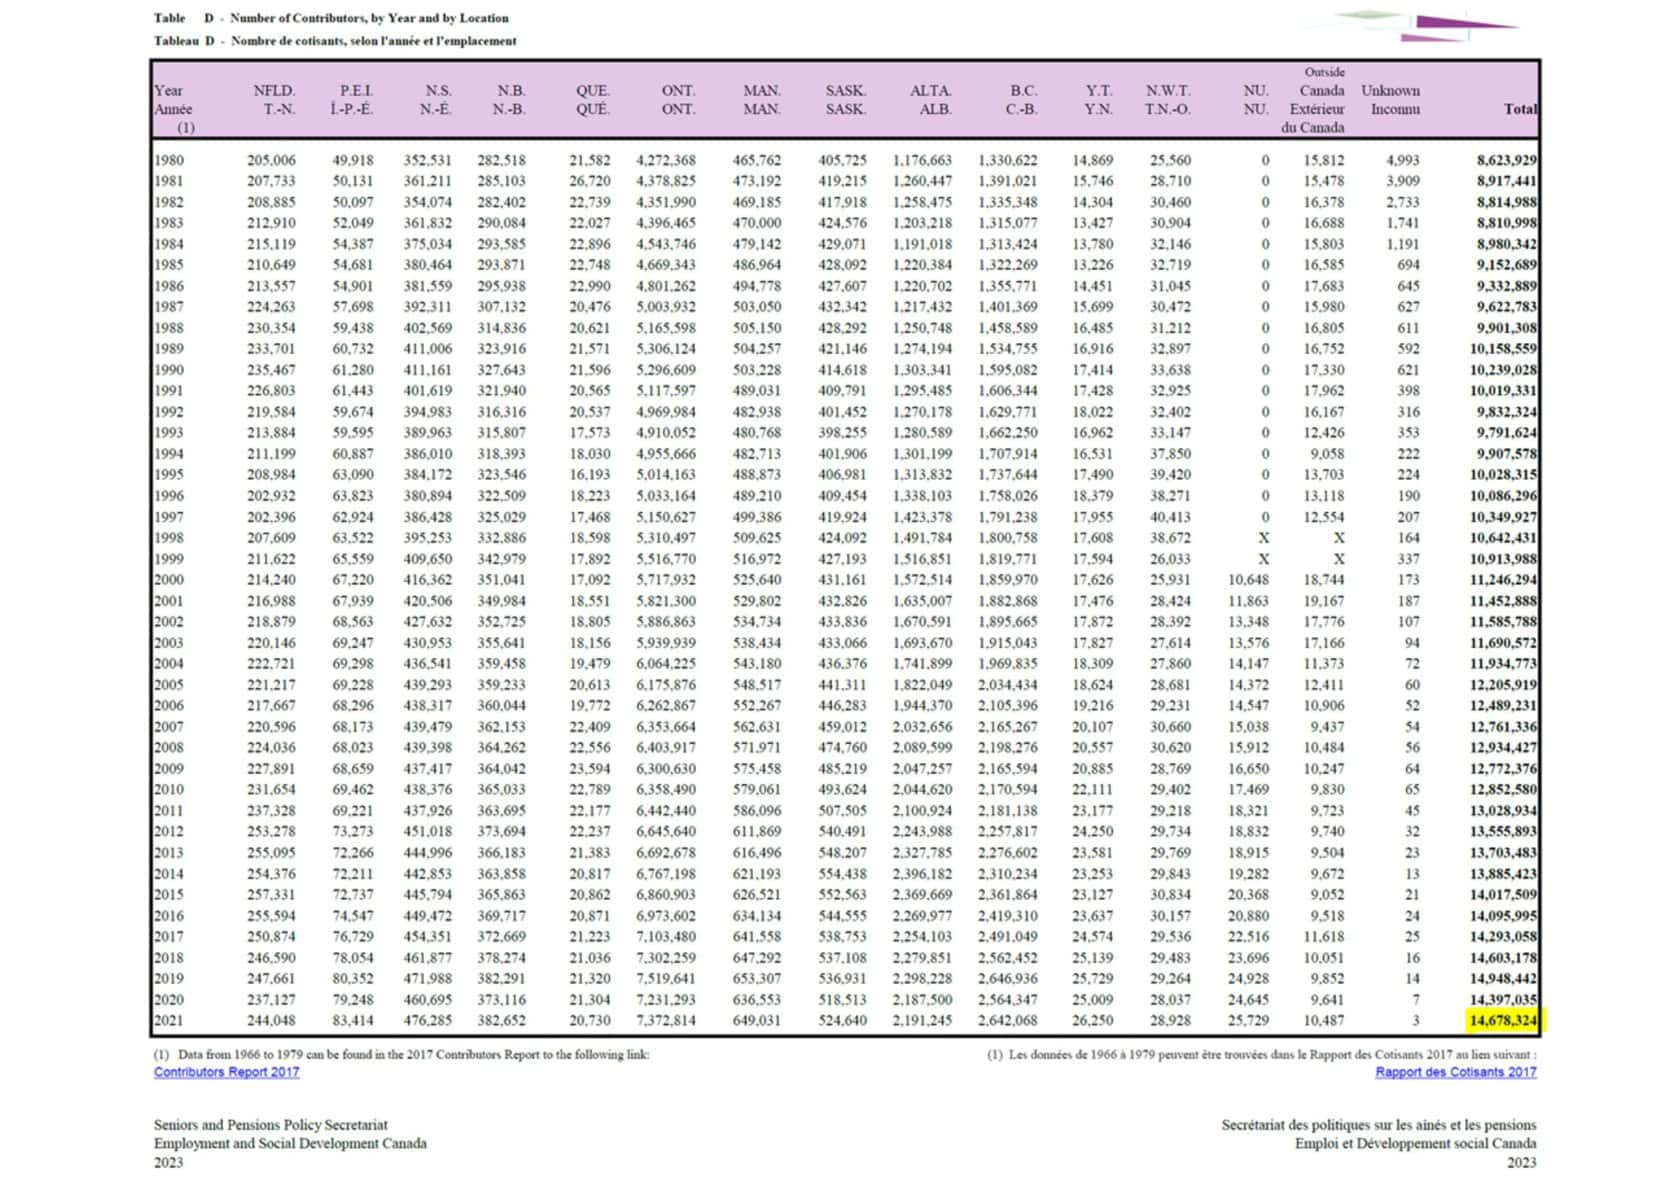Click the Y.T. Y.N. column header

pyautogui.click(x=1099, y=100)
